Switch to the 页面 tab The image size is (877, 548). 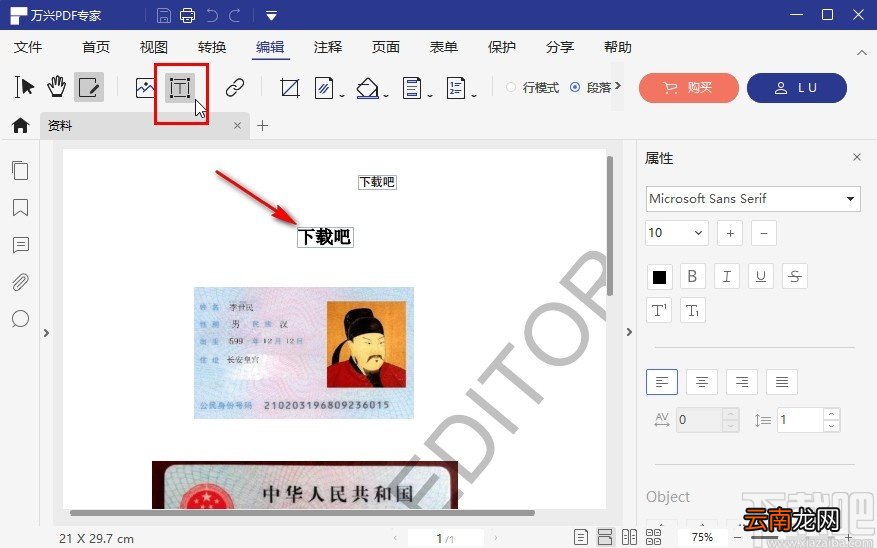coord(386,47)
